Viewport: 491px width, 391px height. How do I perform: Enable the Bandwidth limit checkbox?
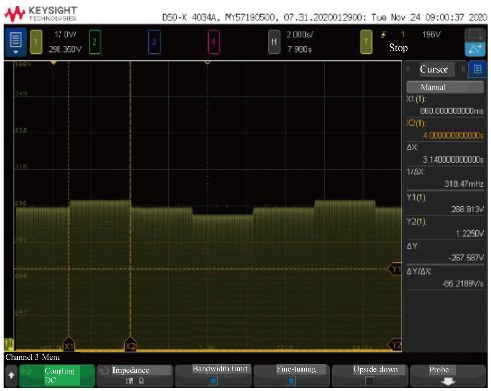(x=213, y=380)
